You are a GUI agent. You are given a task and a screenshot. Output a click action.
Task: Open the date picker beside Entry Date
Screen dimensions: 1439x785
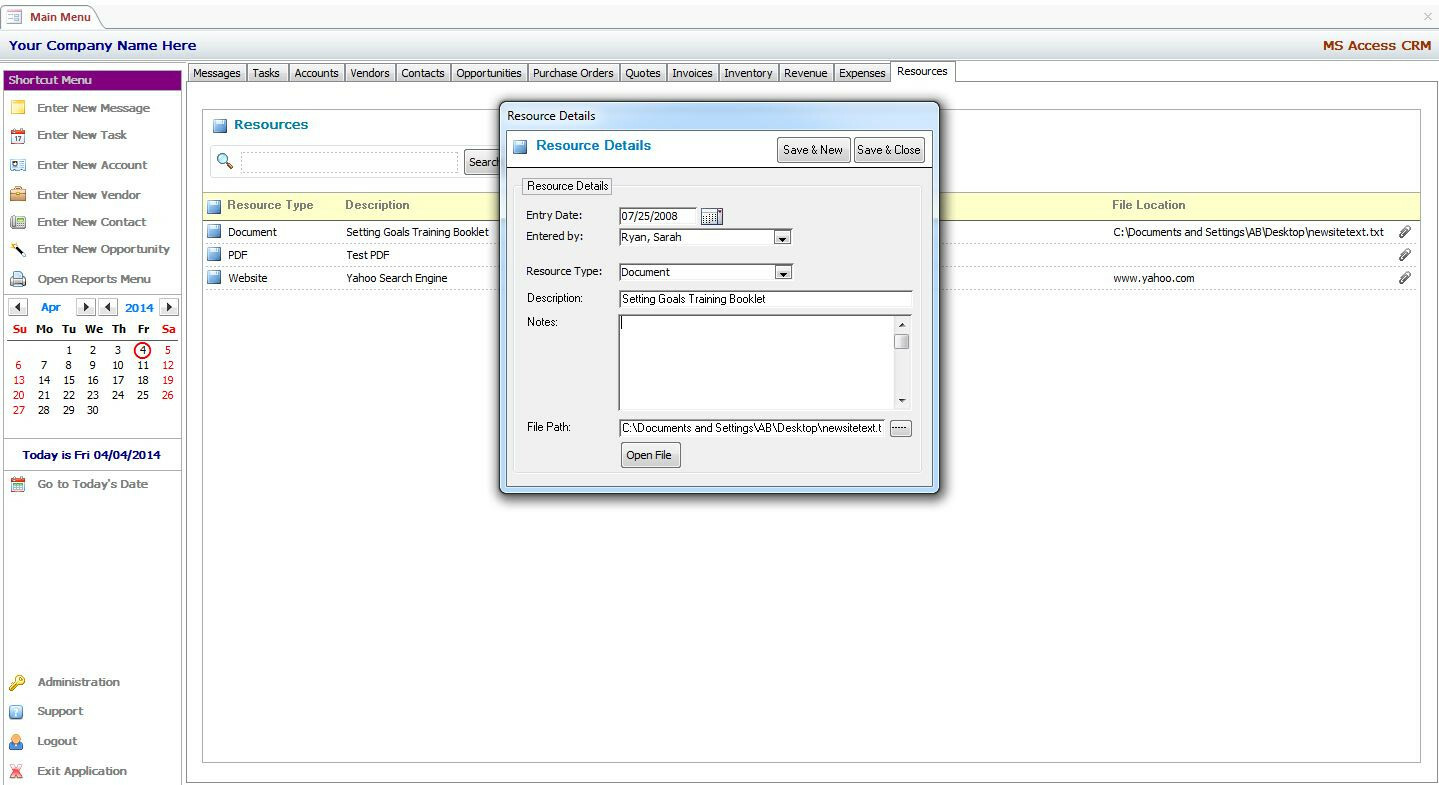(711, 216)
